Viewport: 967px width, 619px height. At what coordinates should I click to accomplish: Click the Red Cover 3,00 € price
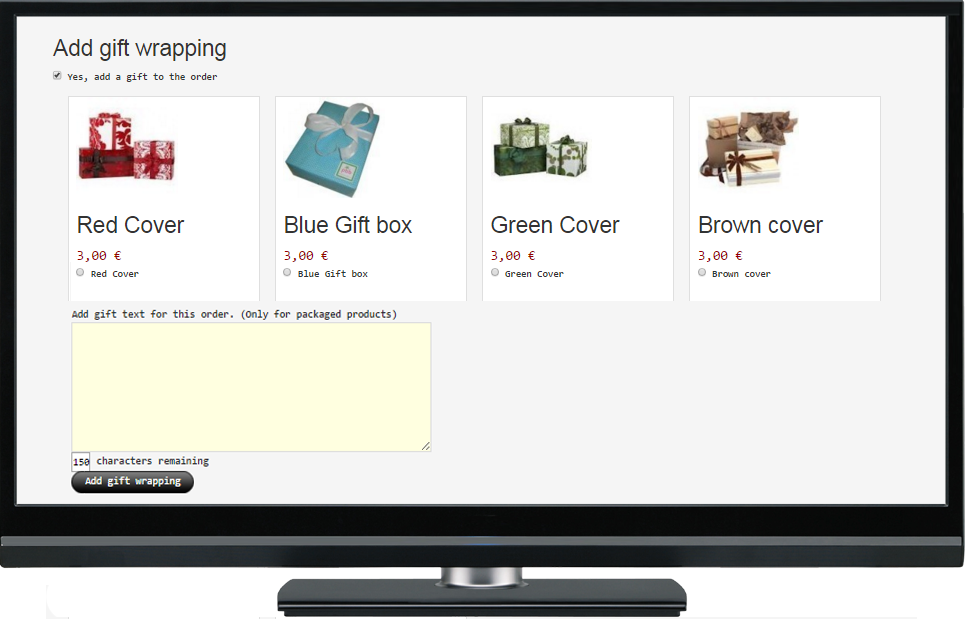(99, 255)
